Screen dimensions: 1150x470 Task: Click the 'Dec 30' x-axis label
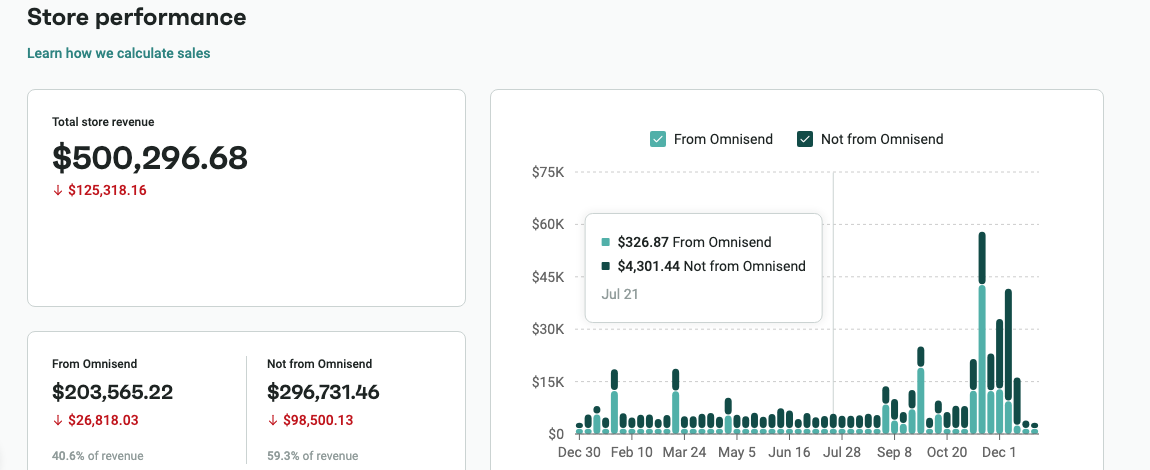[579, 452]
